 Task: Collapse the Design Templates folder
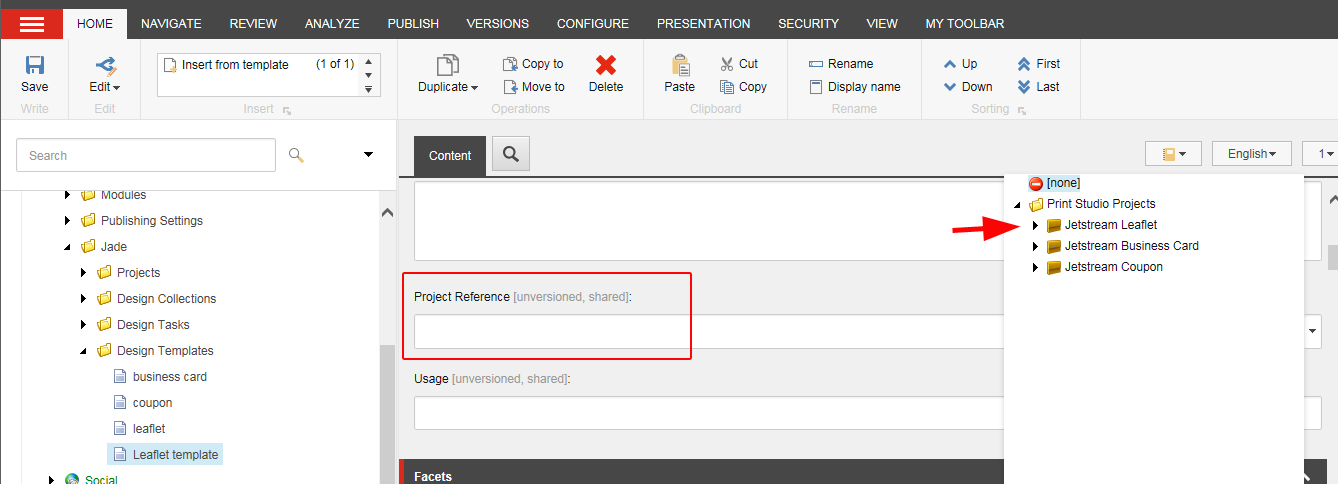click(x=84, y=351)
